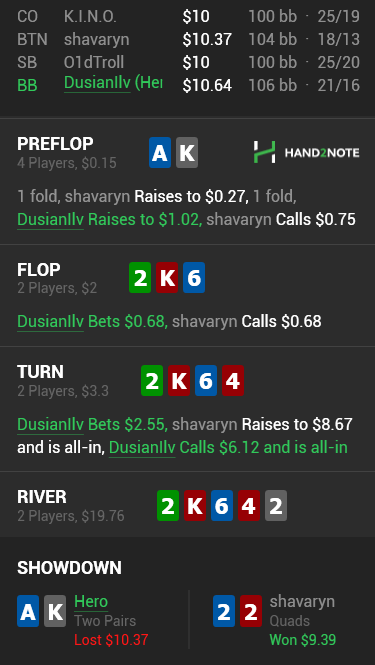Click the gray 2 river card
The width and height of the screenshot is (375, 665).
pyautogui.click(x=276, y=506)
